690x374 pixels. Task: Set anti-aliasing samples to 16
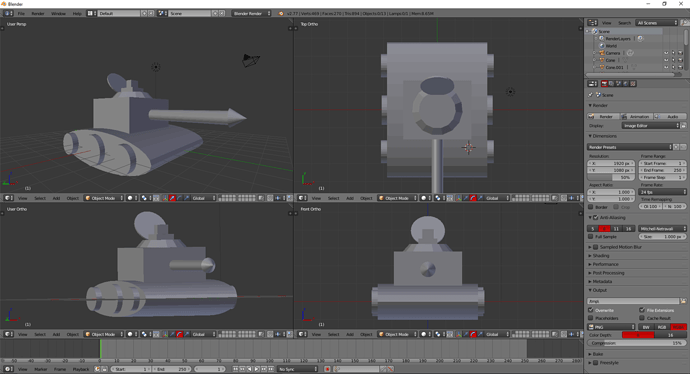coord(629,229)
